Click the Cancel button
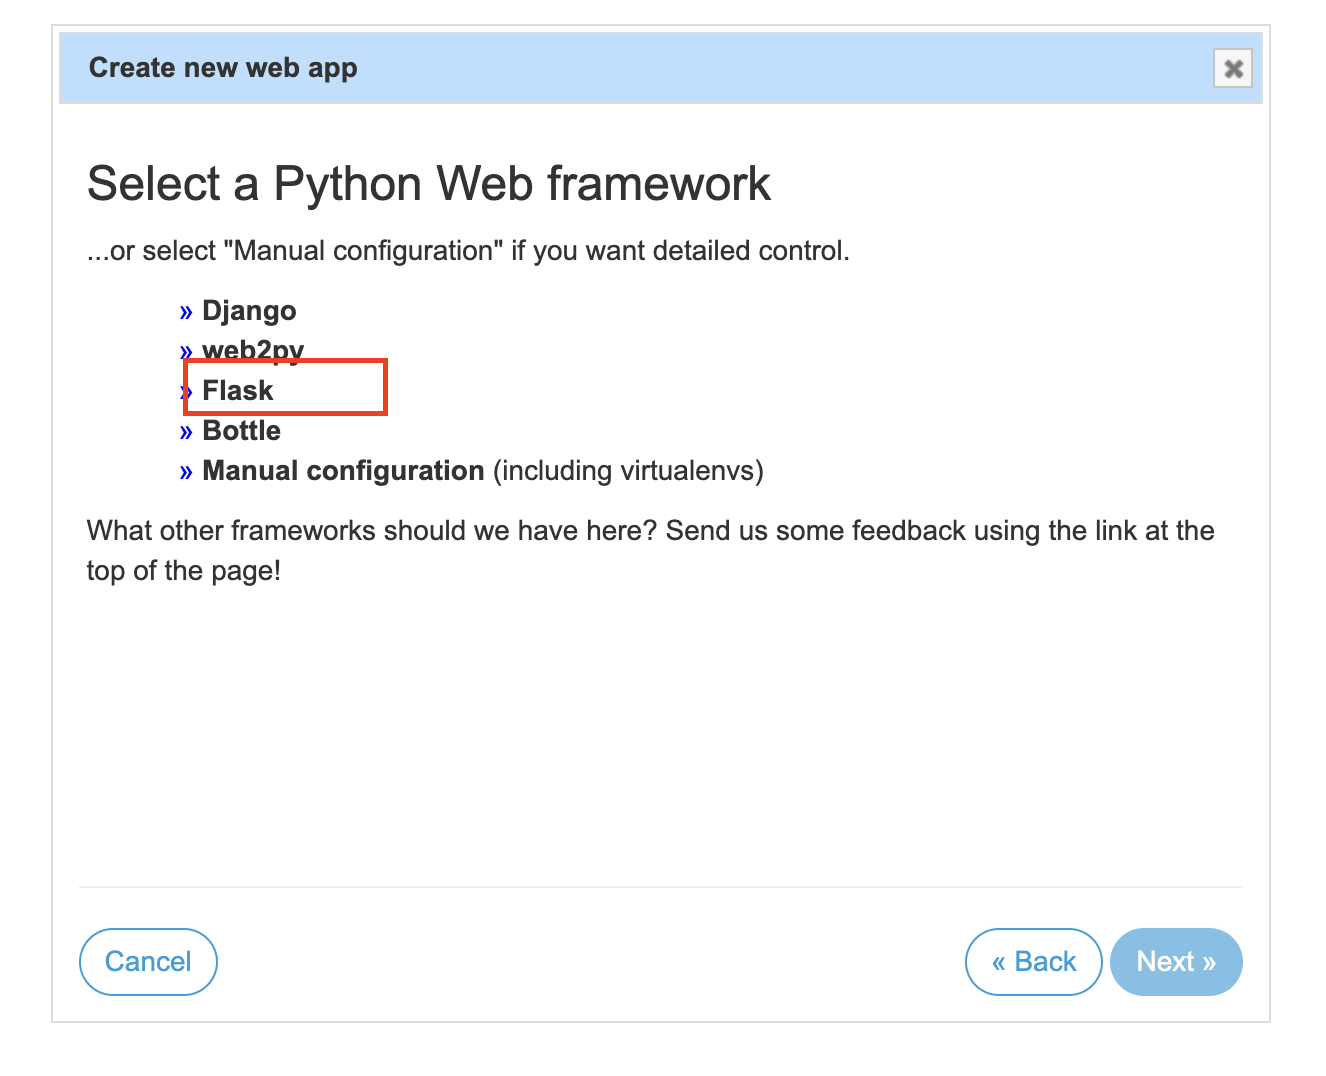1326x1076 pixels. point(148,962)
